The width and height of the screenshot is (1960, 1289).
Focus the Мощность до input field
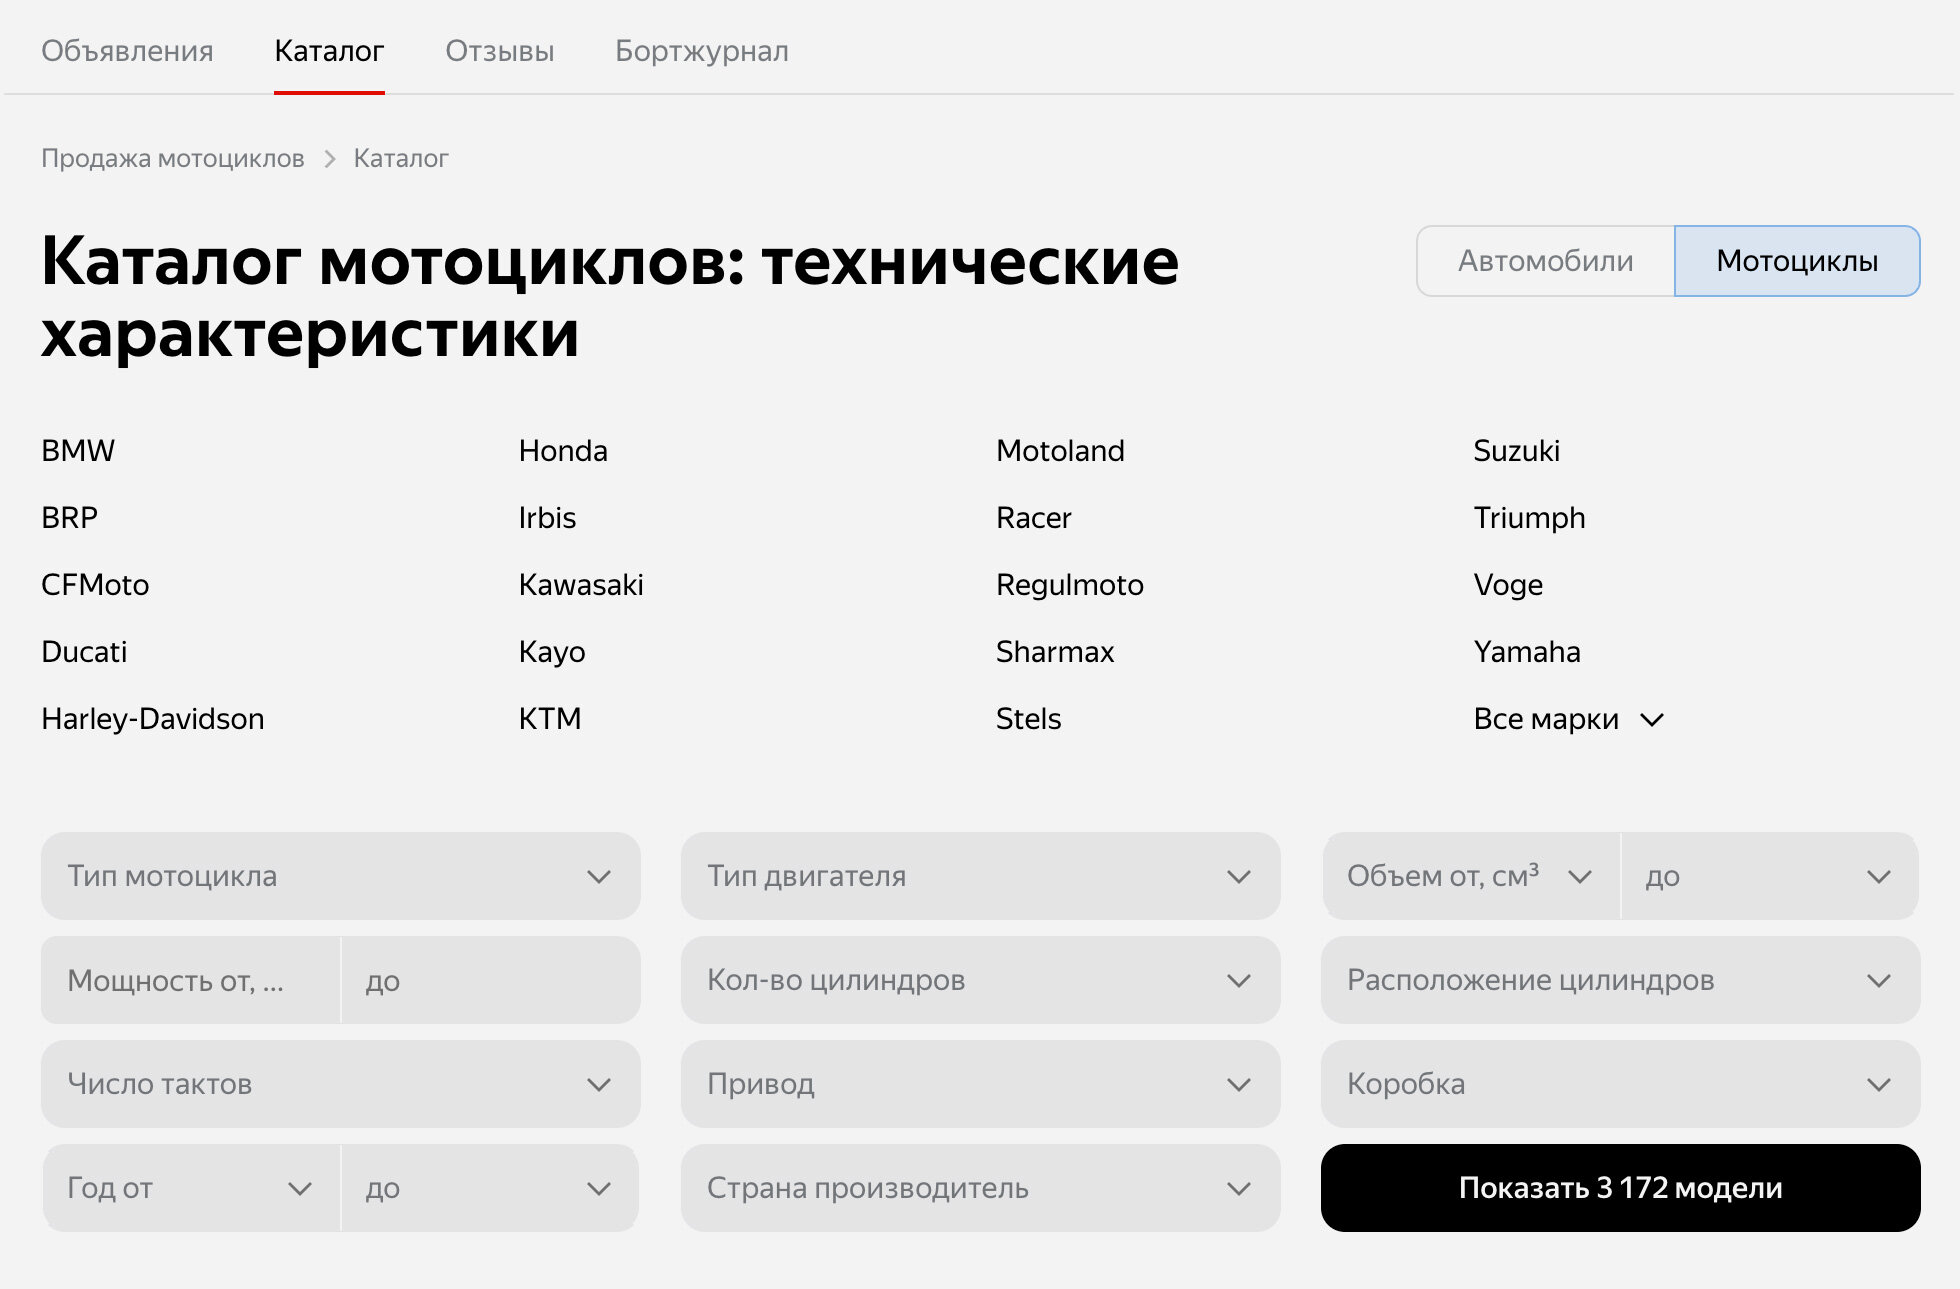coord(491,980)
